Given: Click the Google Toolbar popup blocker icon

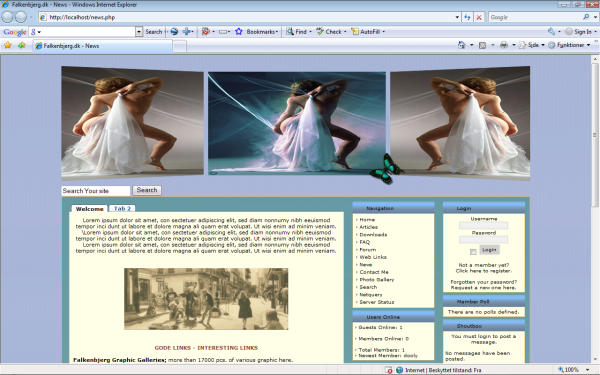Looking at the screenshot, I should coord(206,32).
